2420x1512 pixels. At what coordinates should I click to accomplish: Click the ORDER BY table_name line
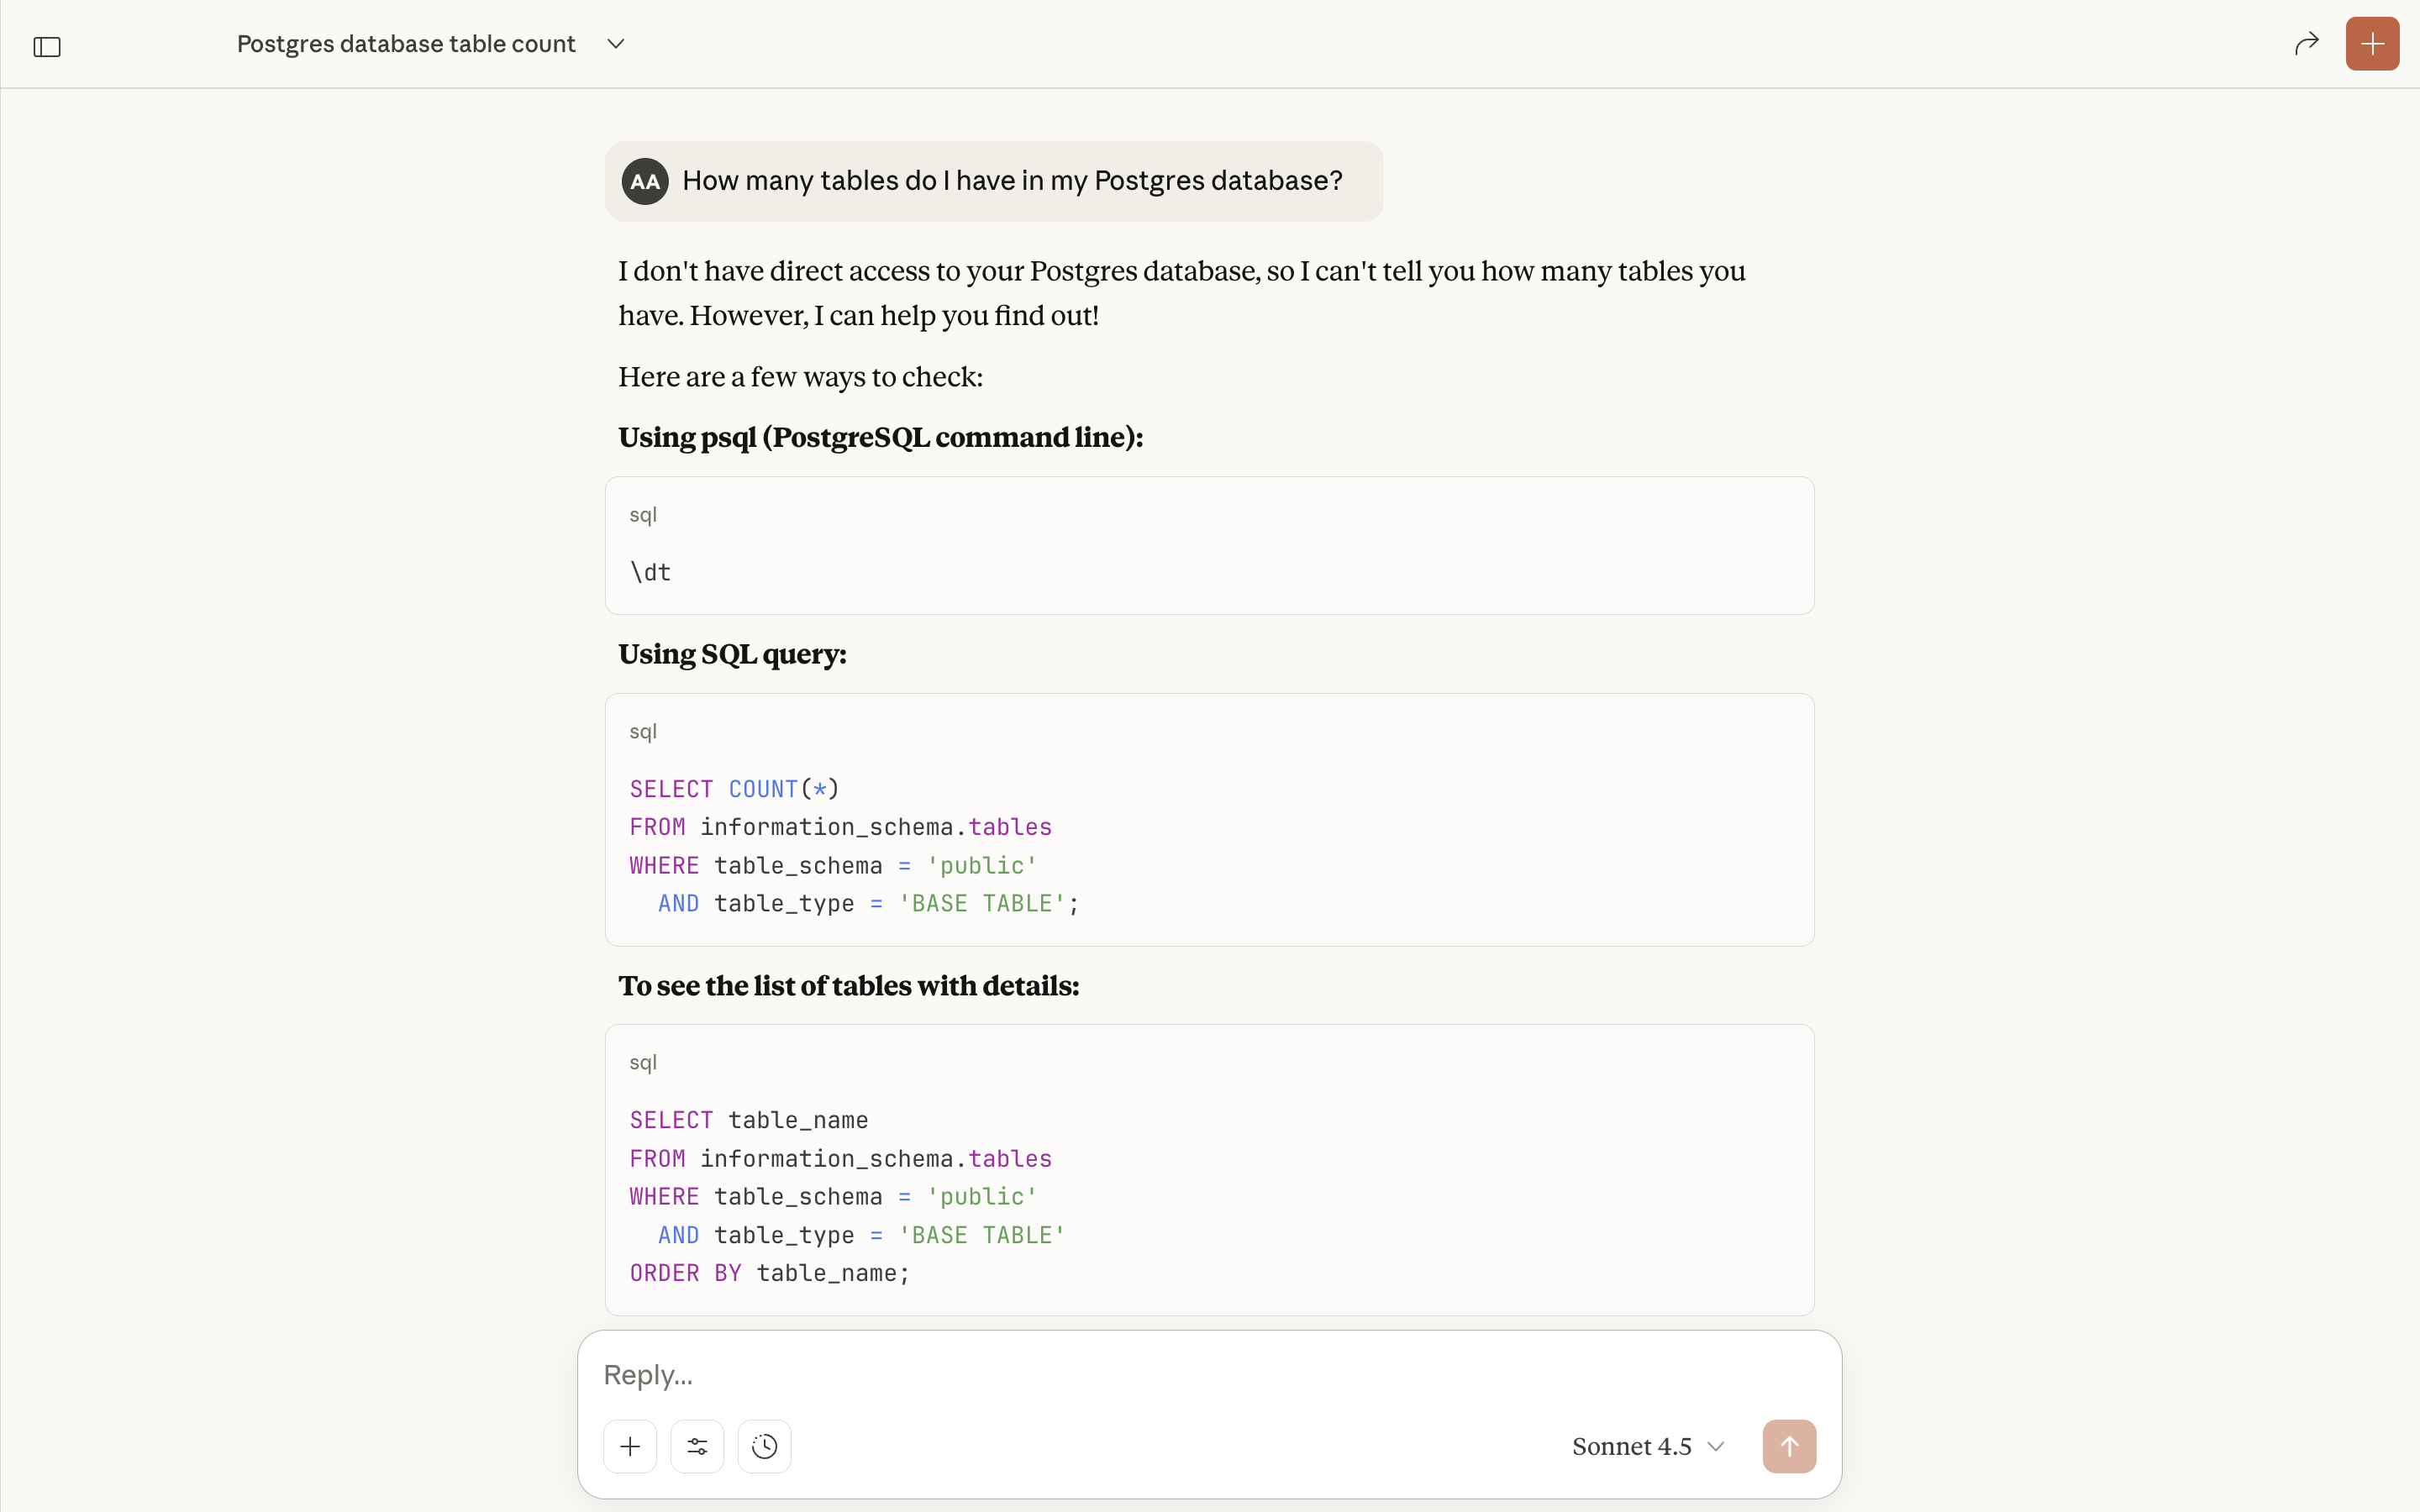(x=769, y=1273)
